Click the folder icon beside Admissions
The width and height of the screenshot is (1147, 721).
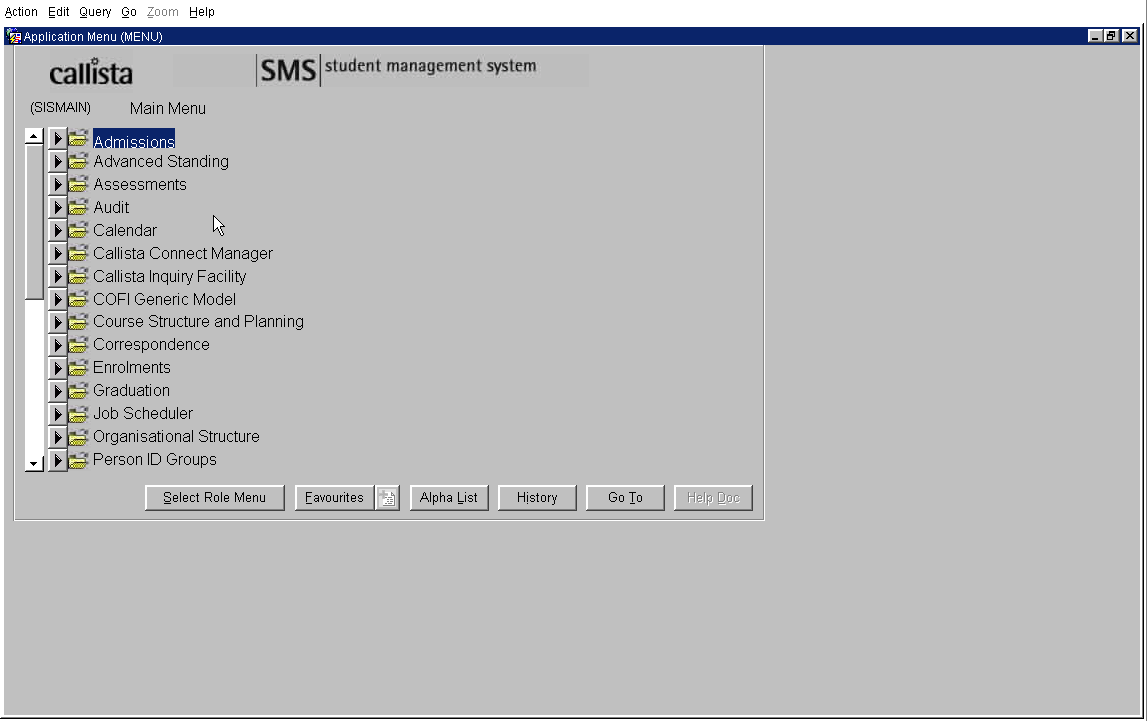[78, 139]
